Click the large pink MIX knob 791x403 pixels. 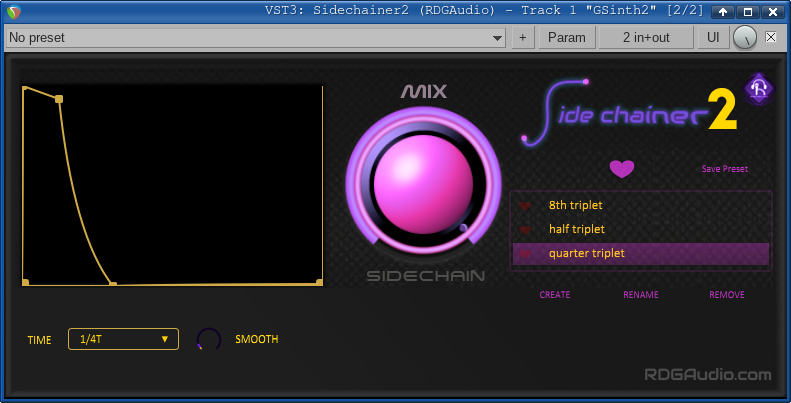423,184
